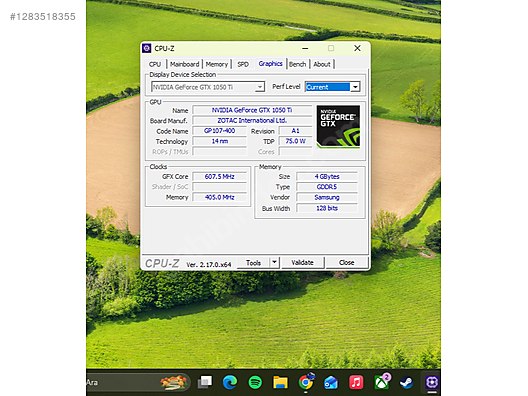Click the GDDR5 memory type value
Viewport: 528px width, 396px height.
click(x=327, y=187)
